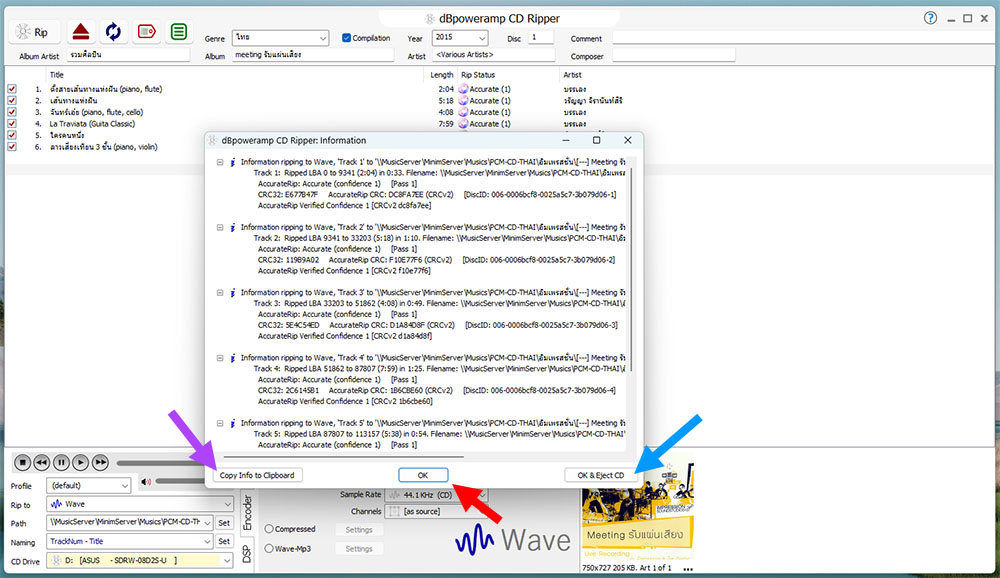
Task: Open the help question mark icon
Action: [930, 18]
